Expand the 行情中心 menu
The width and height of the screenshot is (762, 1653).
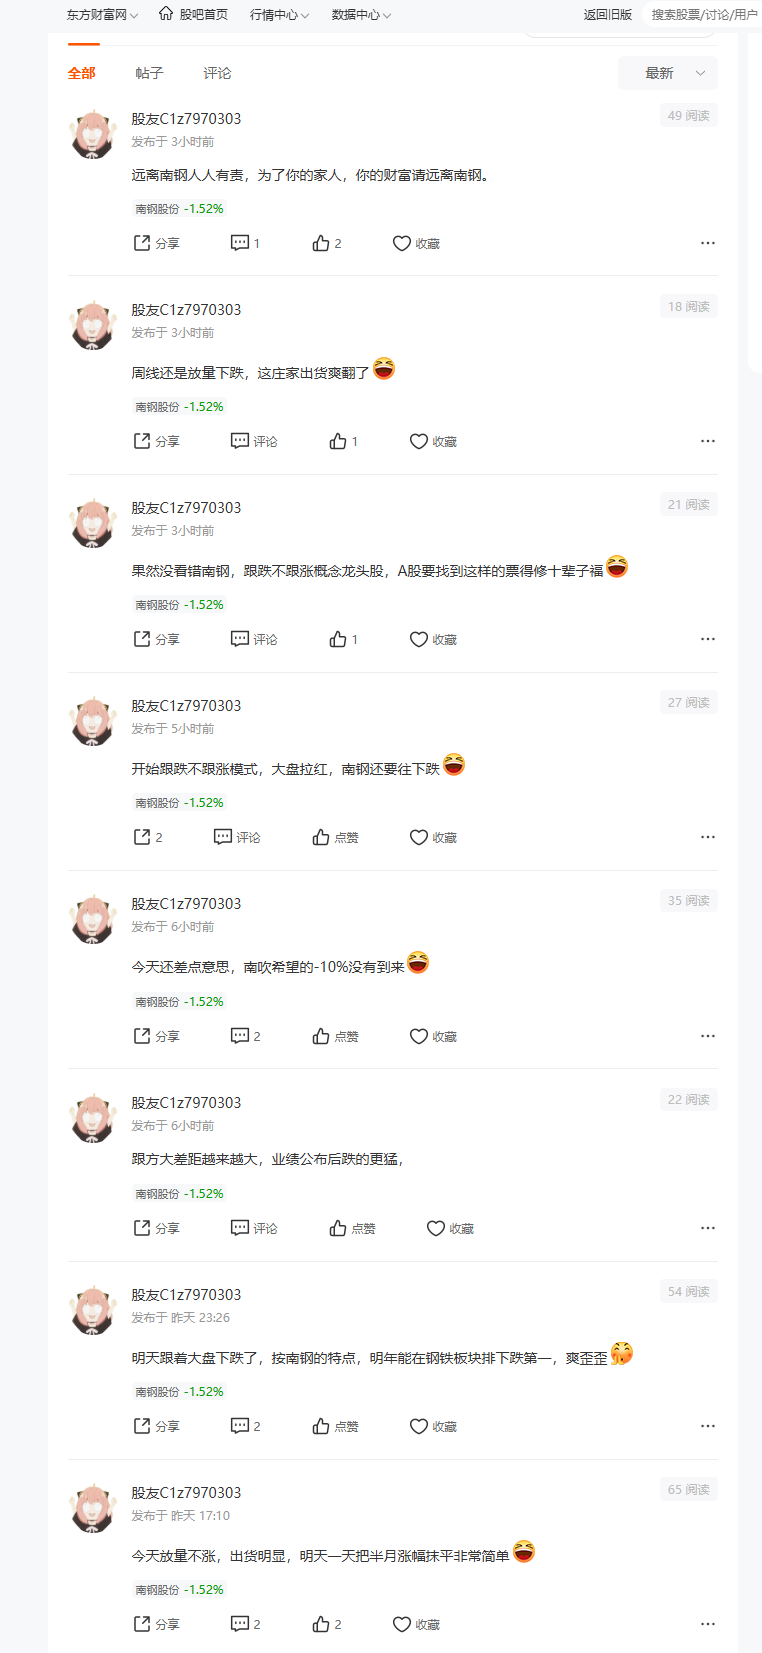tap(279, 15)
